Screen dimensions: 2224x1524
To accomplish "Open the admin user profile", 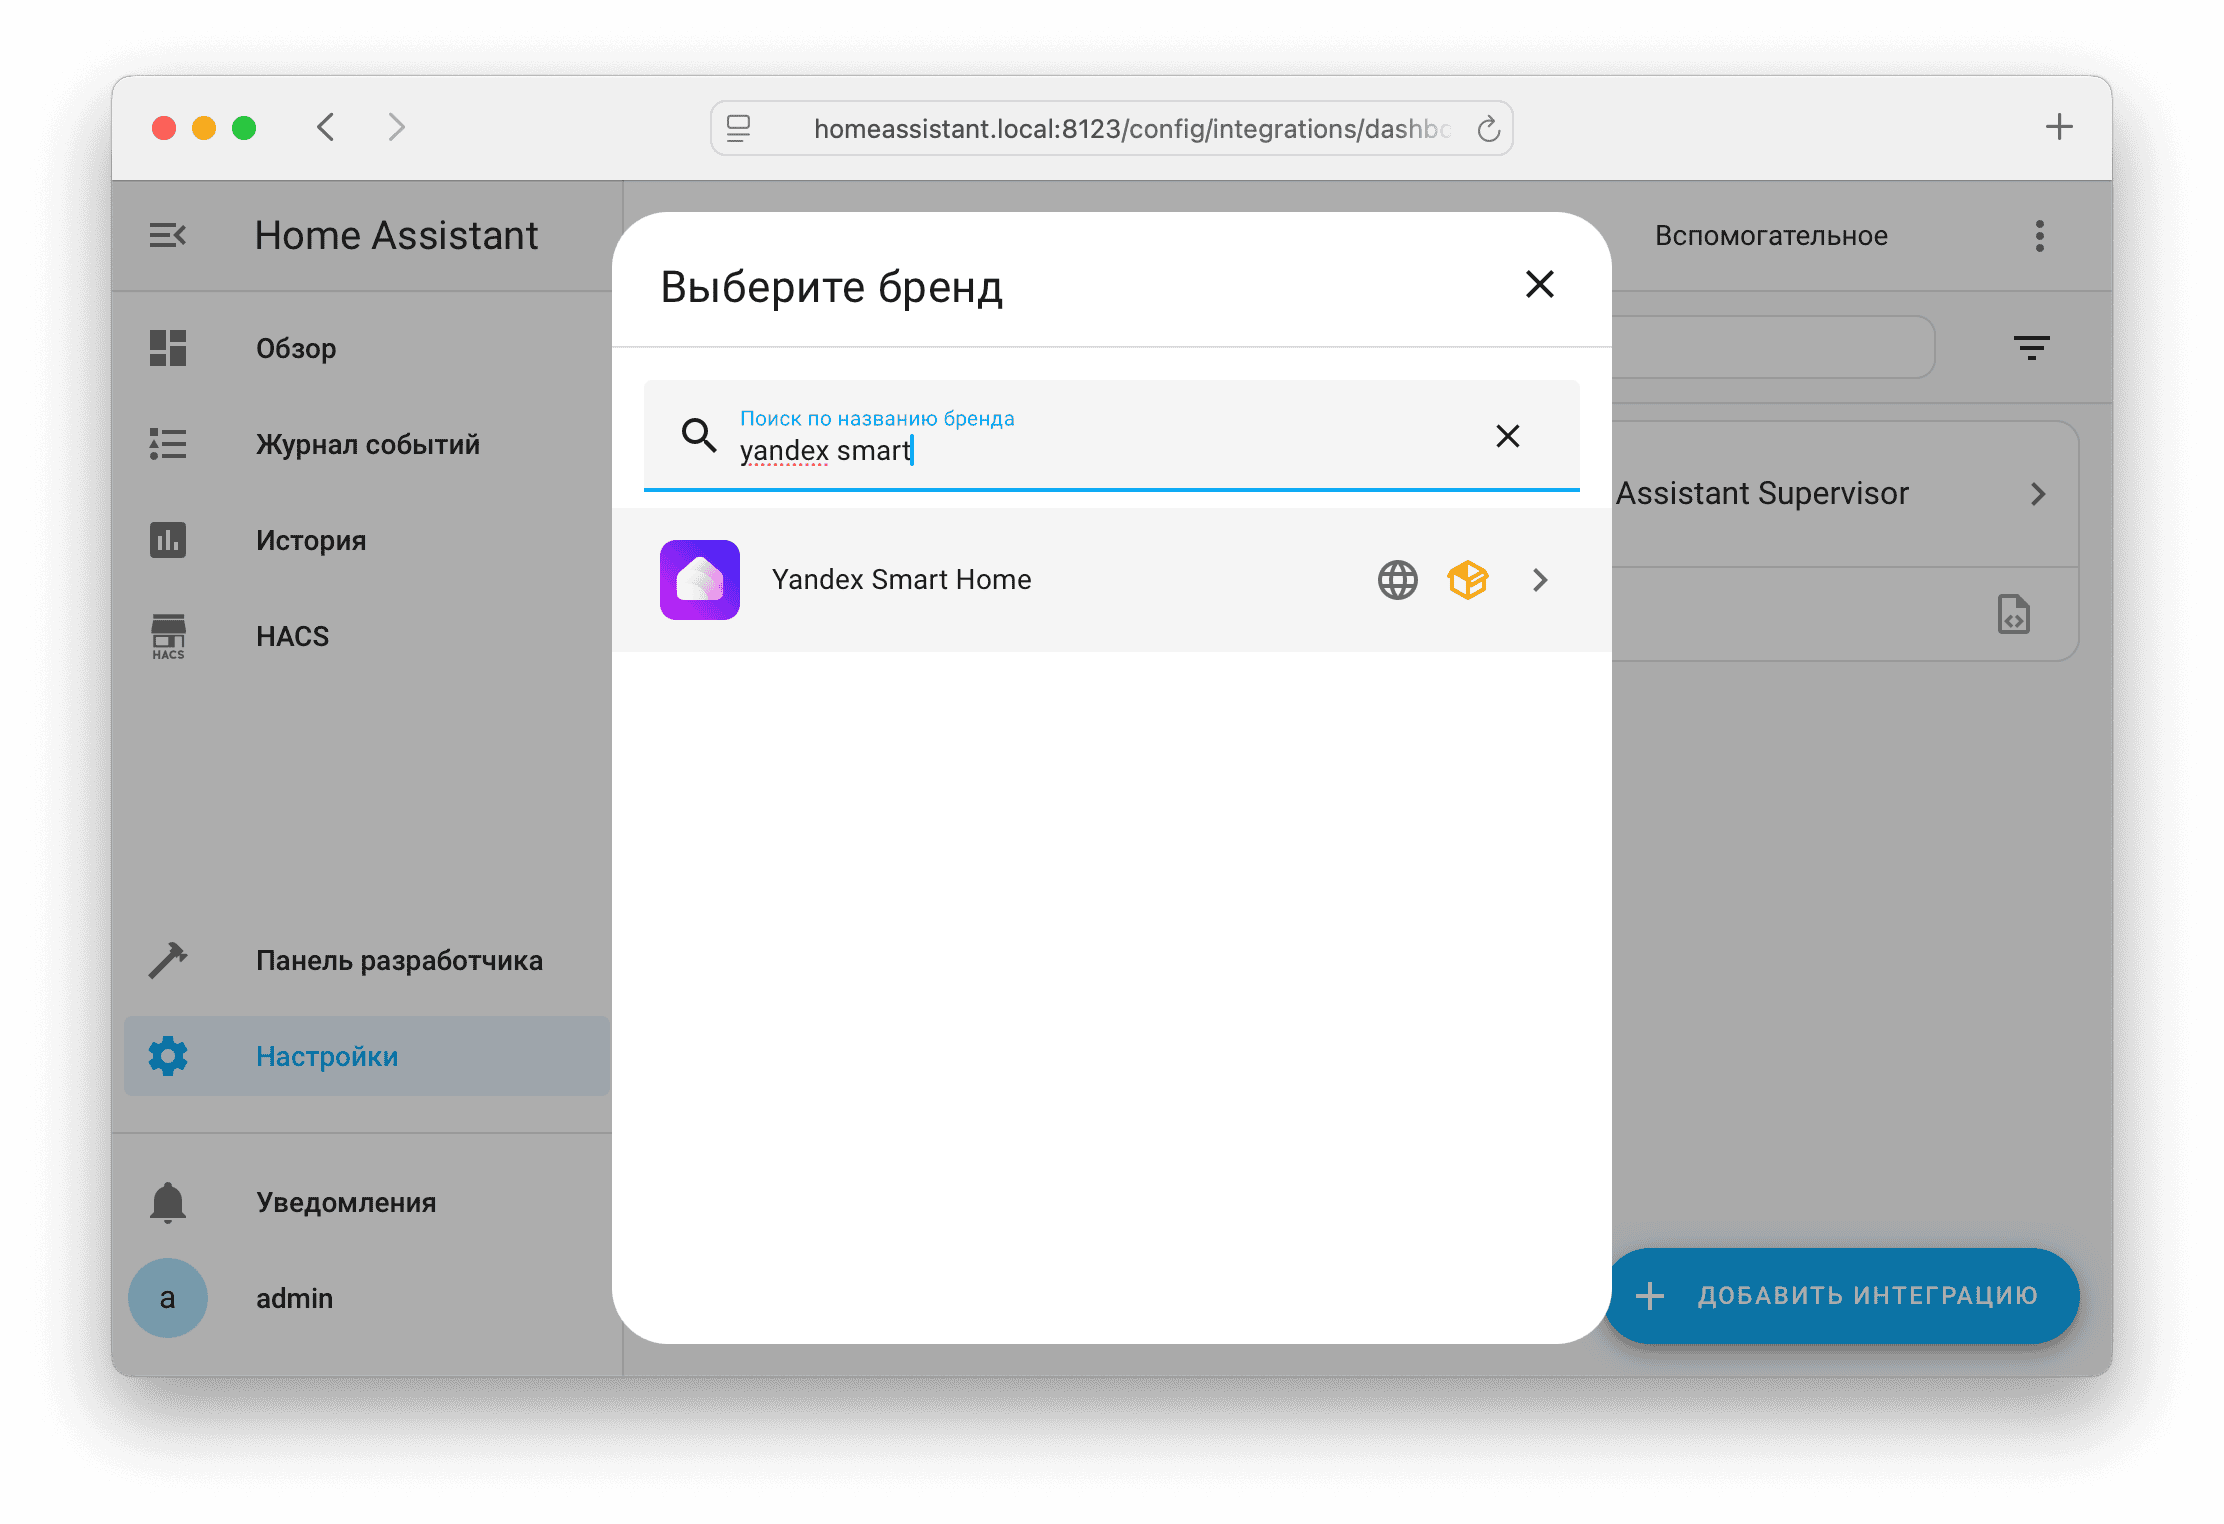I will pyautogui.click(x=293, y=1298).
